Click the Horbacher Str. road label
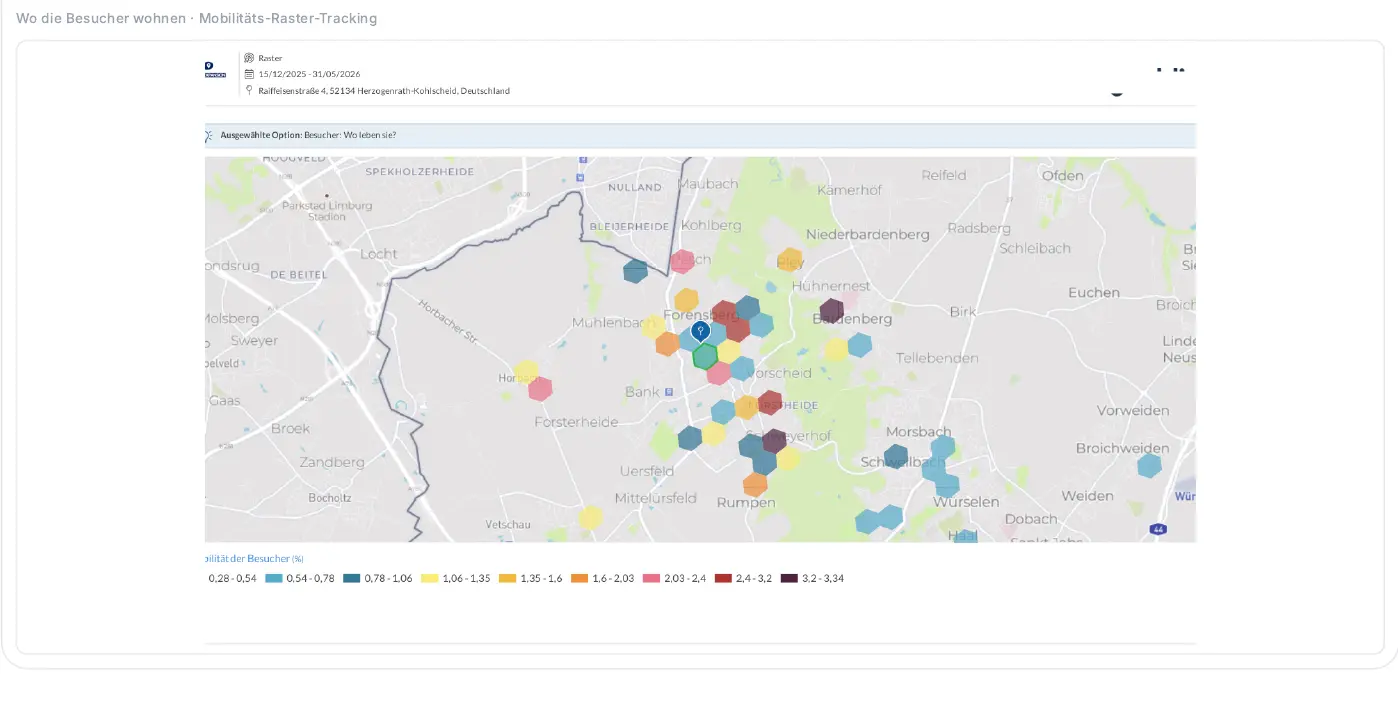Image resolution: width=1398 pixels, height=725 pixels. pos(448,322)
